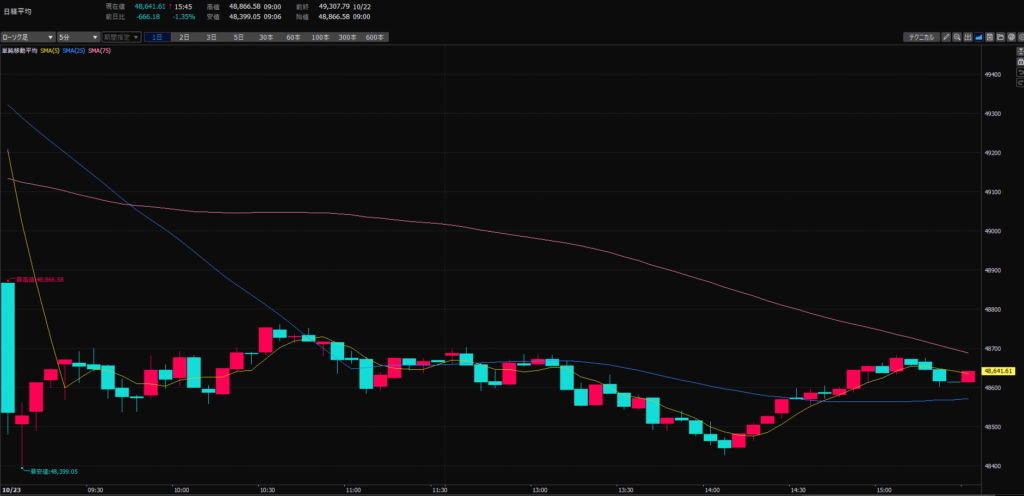
Task: Click the テクニカル button
Action: [919, 37]
